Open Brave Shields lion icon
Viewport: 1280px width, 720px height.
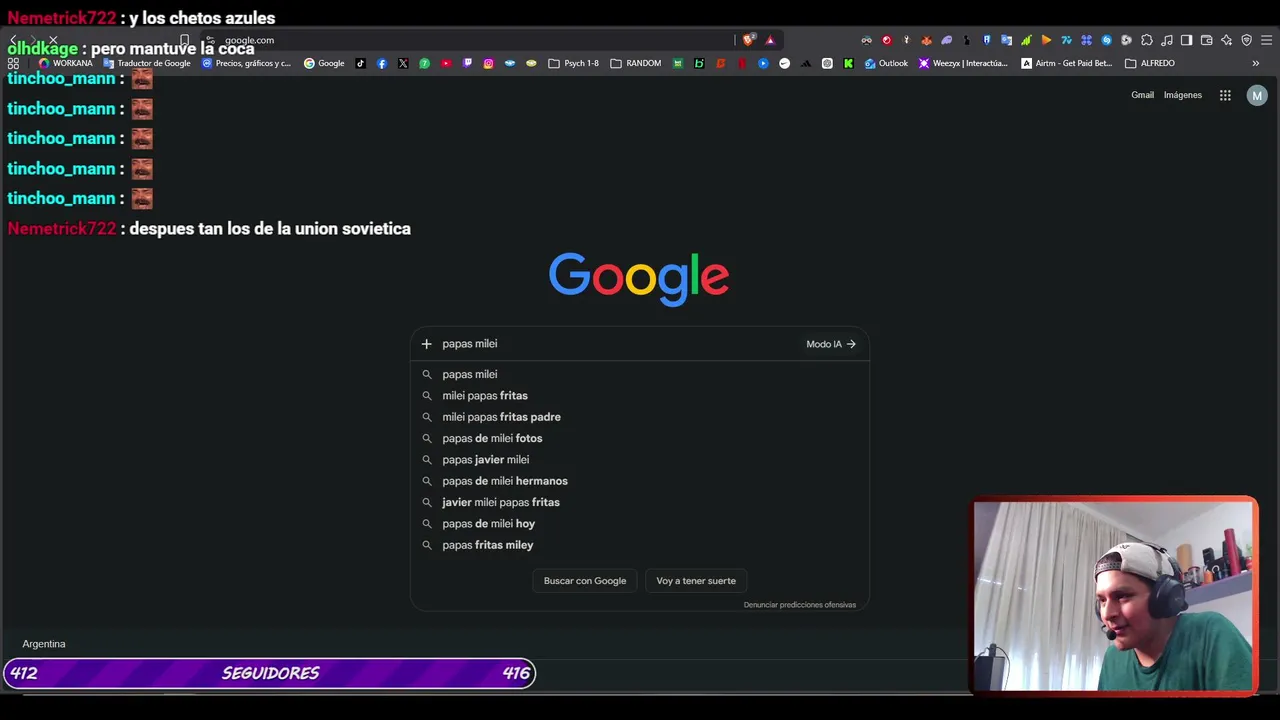pos(748,40)
